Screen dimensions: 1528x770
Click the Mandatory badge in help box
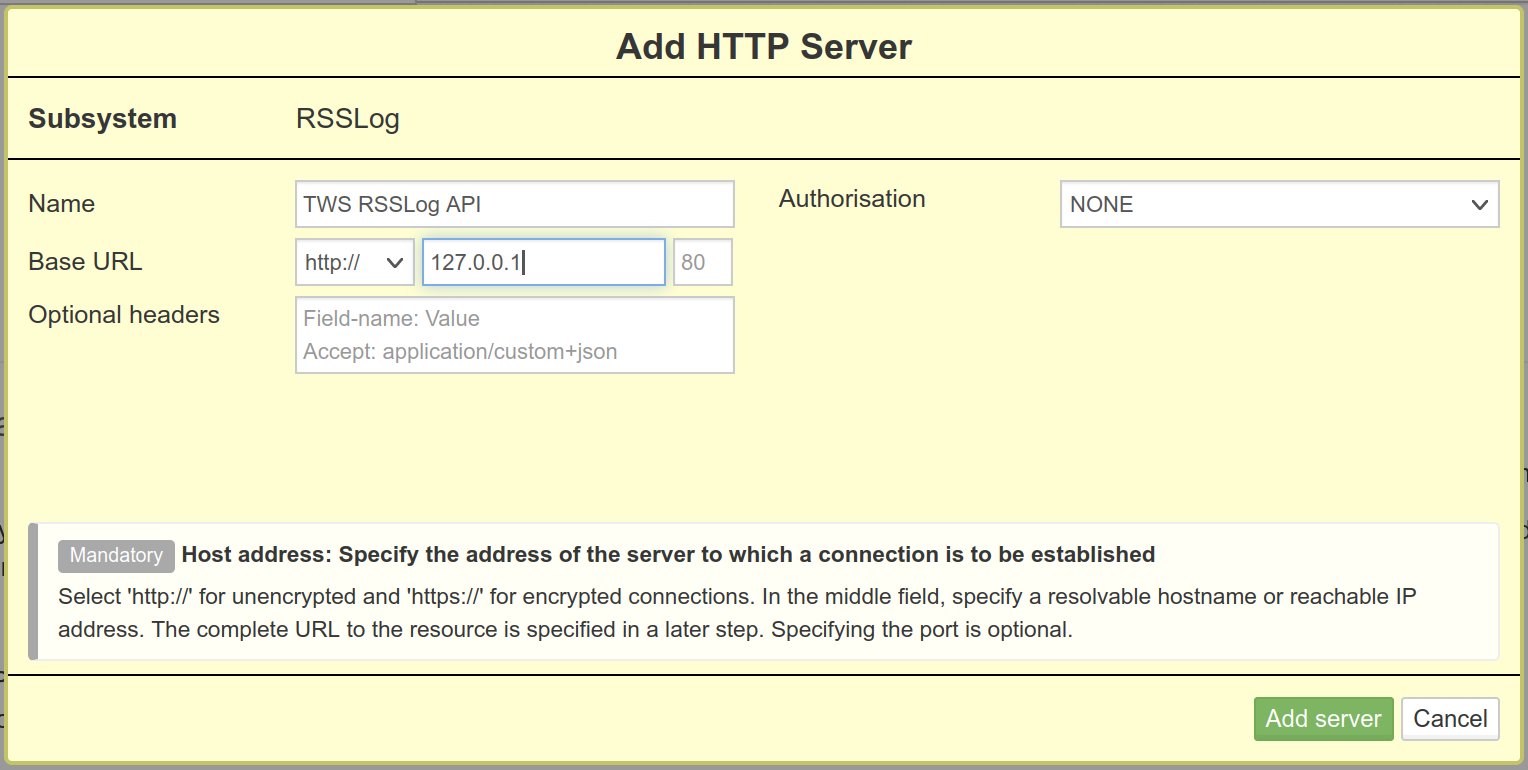(116, 555)
